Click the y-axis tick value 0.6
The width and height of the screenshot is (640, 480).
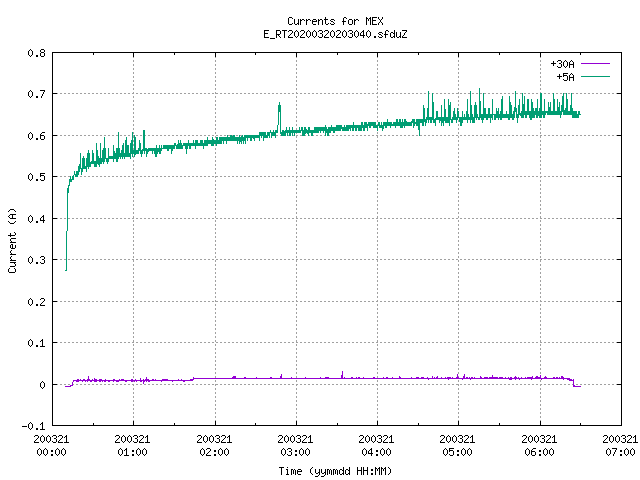36,136
